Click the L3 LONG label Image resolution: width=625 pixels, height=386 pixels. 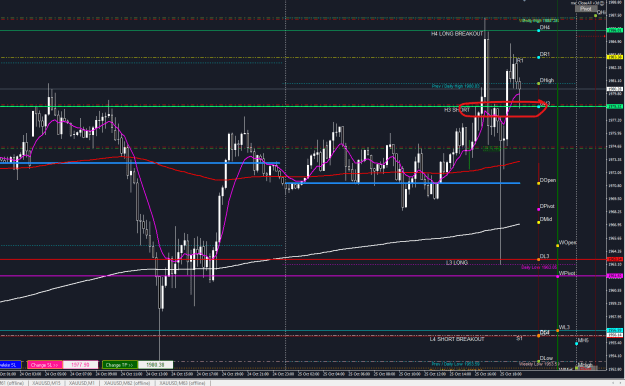(457, 263)
